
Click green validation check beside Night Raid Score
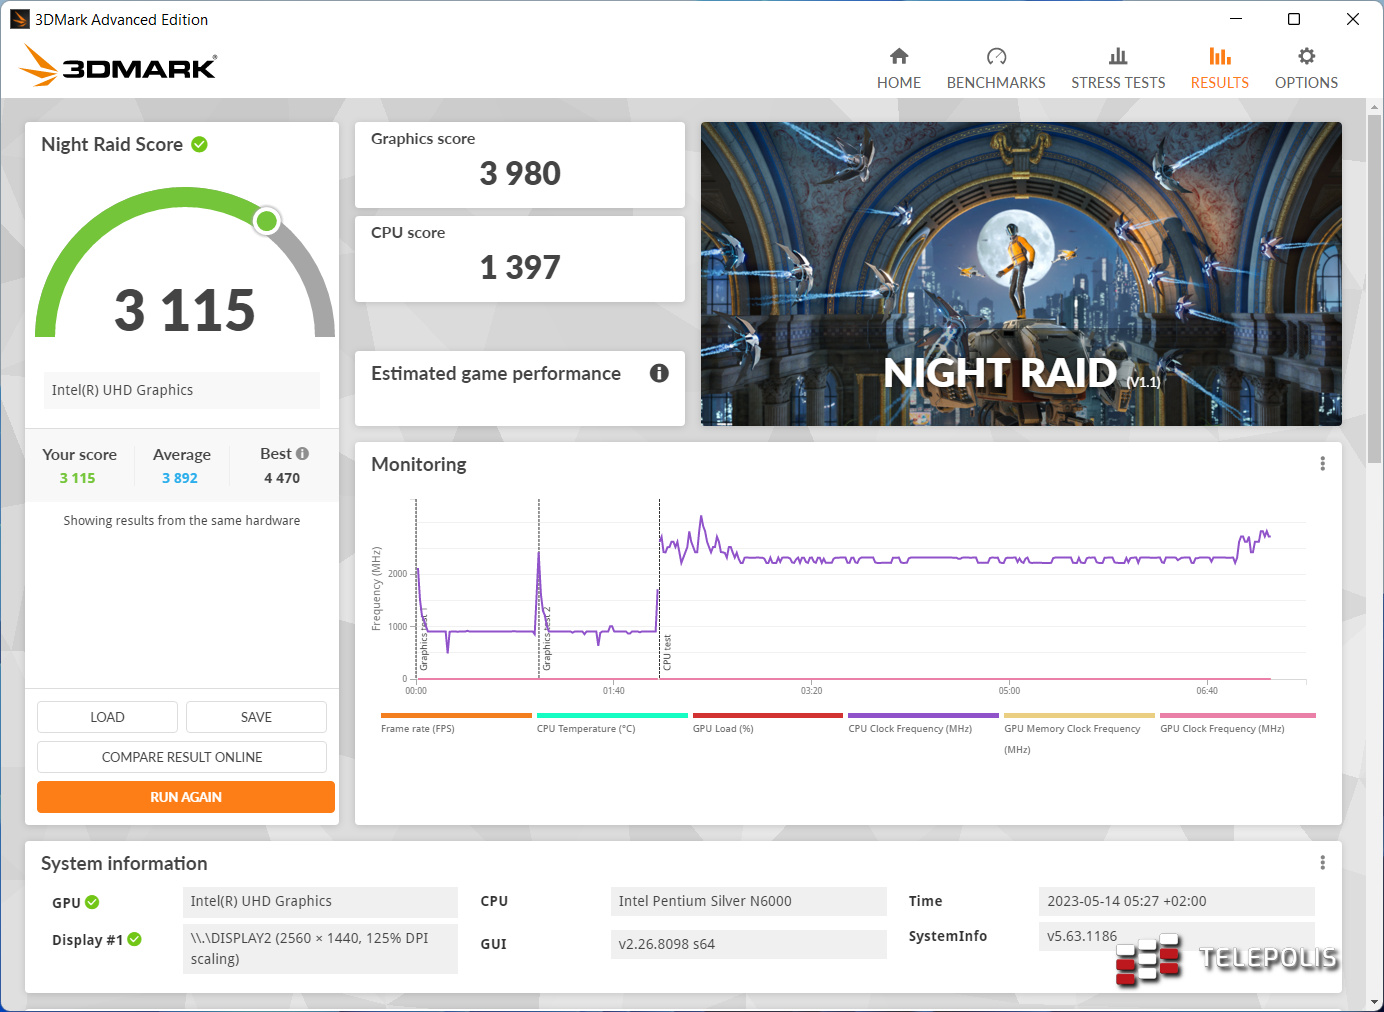click(x=200, y=145)
